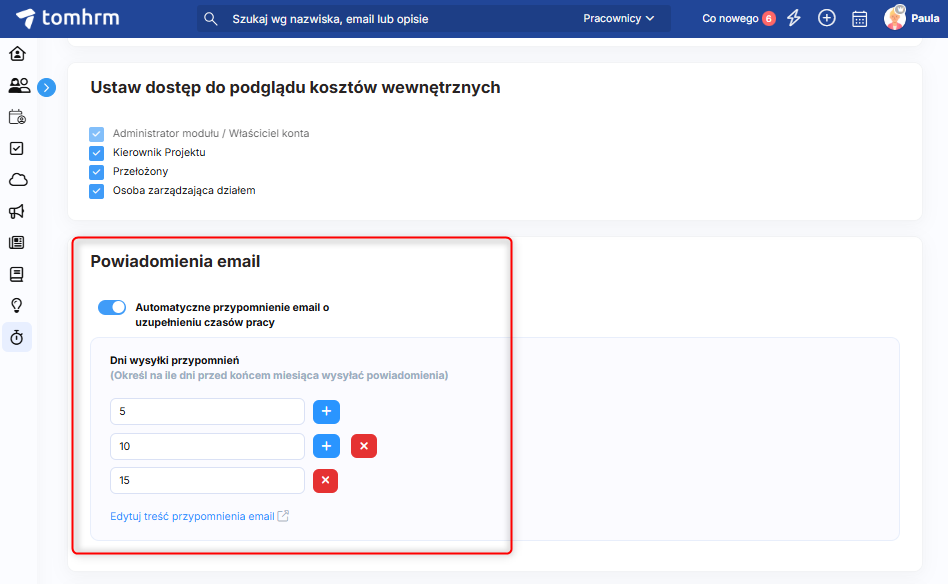Uncheck the Przełożony checkbox

click(x=97, y=172)
